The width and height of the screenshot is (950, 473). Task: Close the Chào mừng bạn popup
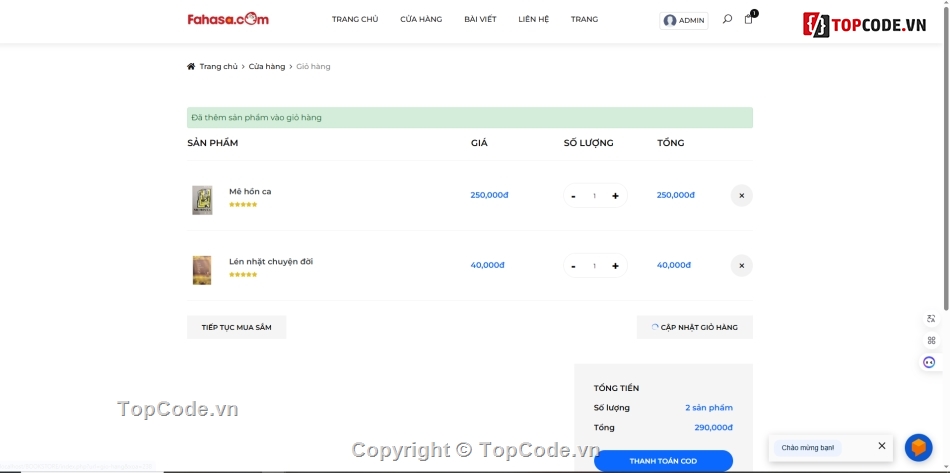point(882,446)
